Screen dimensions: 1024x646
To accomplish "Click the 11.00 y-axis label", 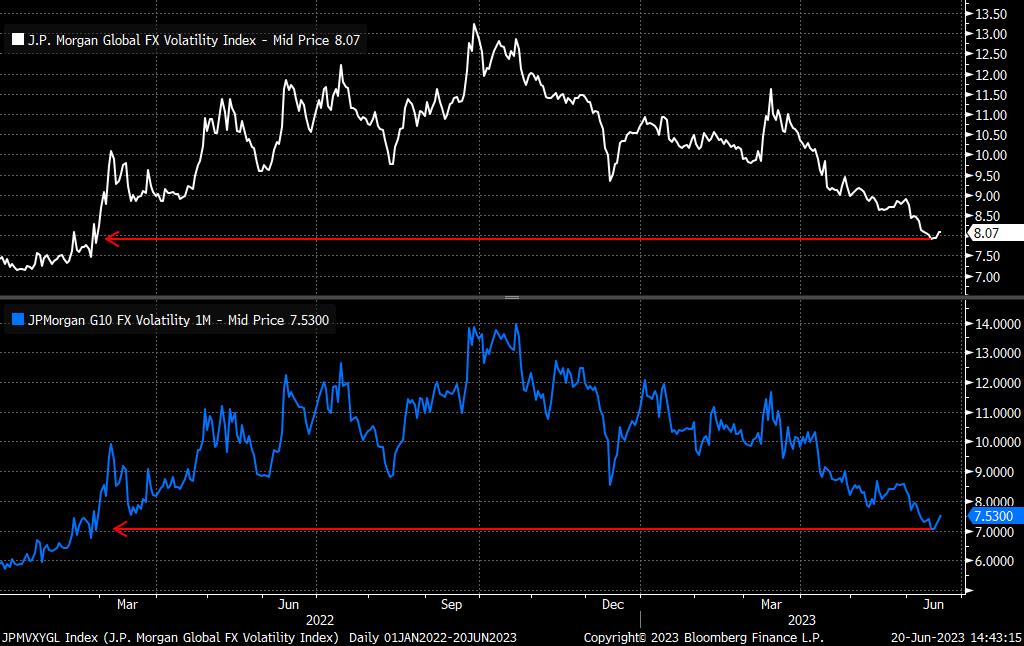I will [991, 115].
